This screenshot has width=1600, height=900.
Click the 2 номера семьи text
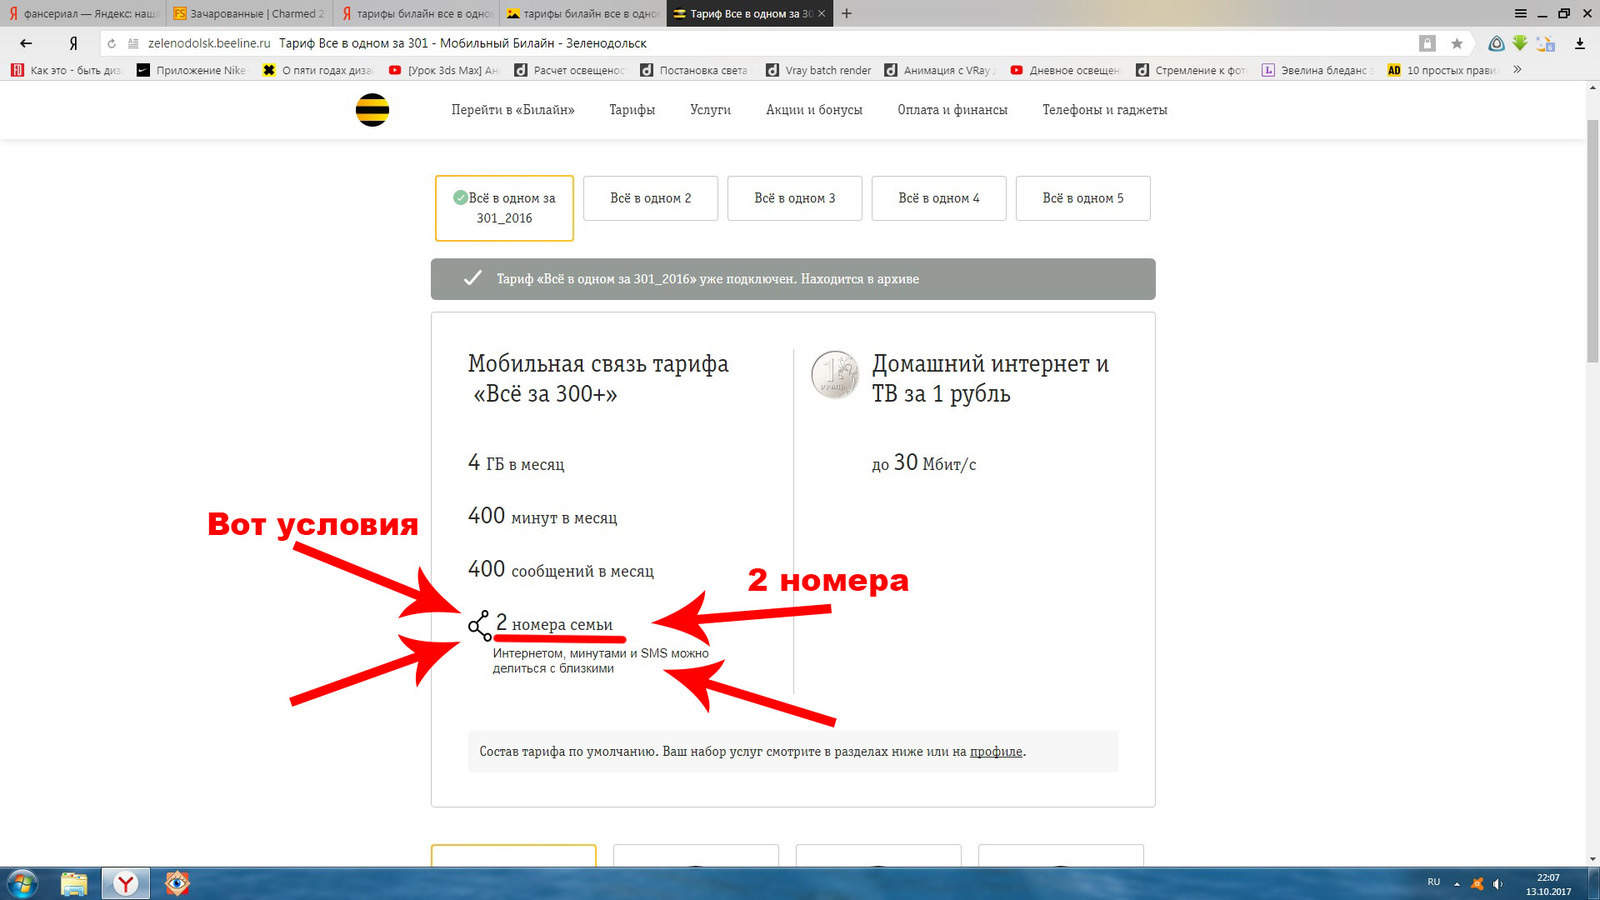[554, 624]
